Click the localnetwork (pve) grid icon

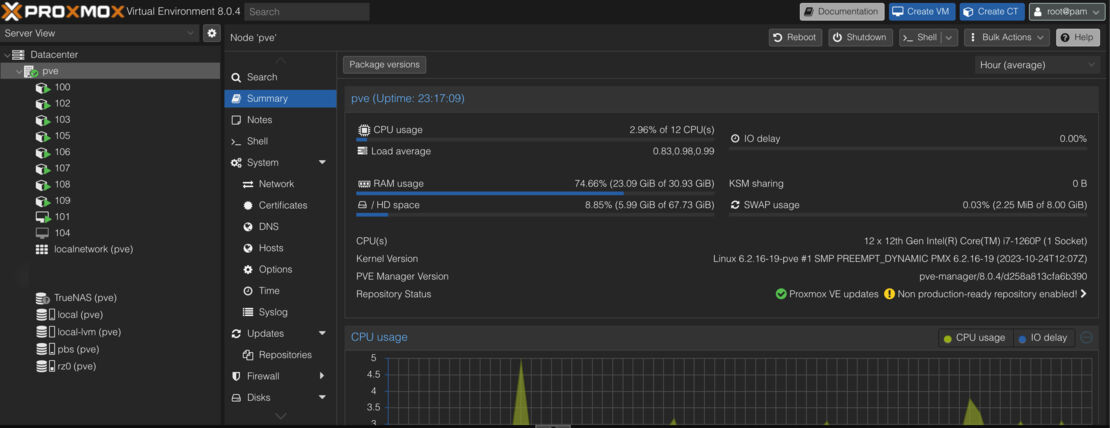point(42,249)
